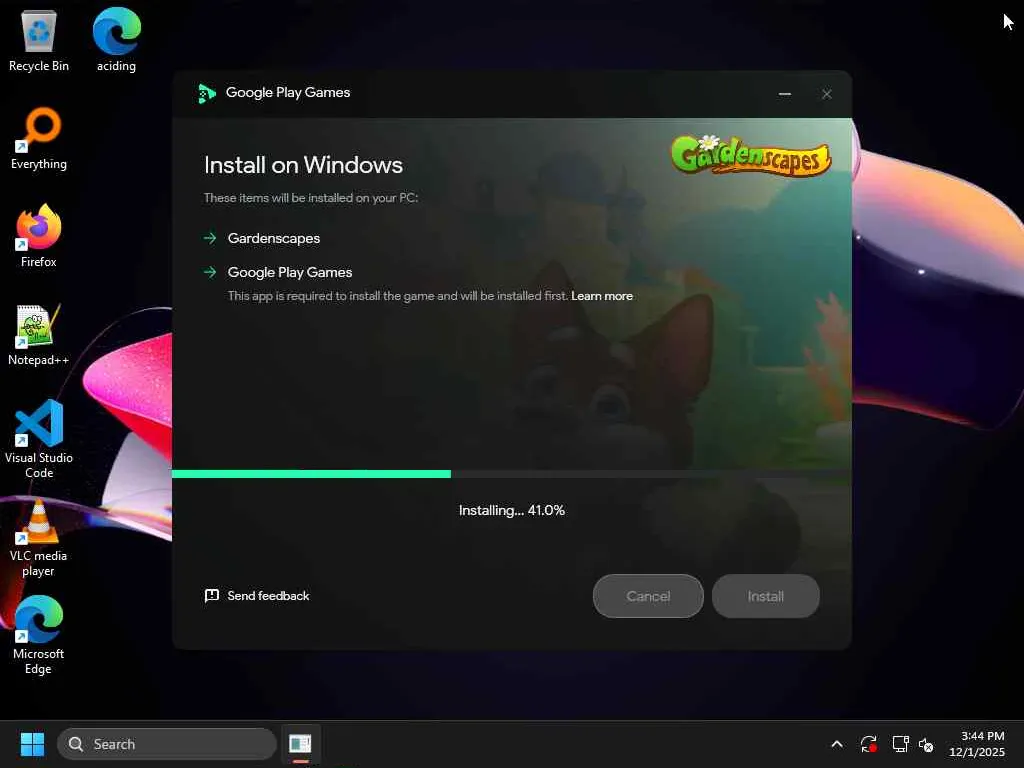
Task: Open the network display tray icon
Action: pyautogui.click(x=901, y=744)
